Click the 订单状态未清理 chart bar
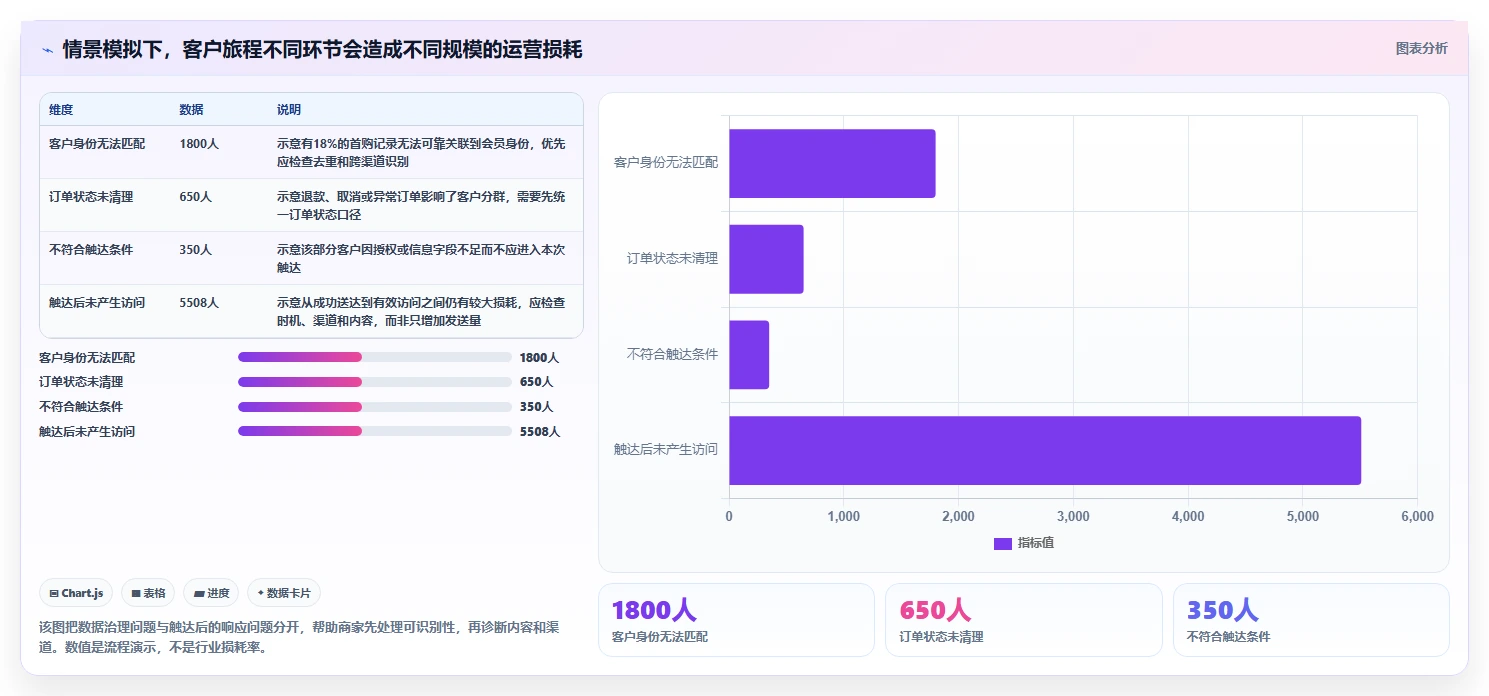This screenshot has width=1489, height=696. click(x=766, y=259)
